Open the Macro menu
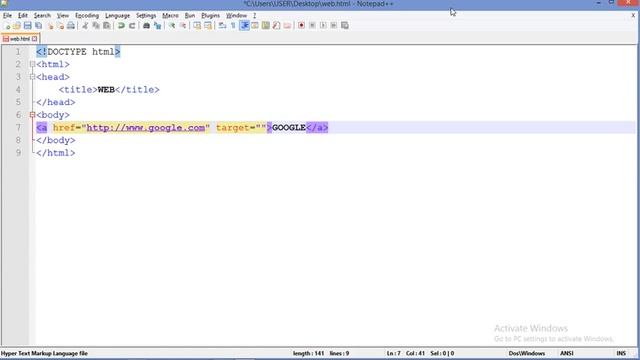The width and height of the screenshot is (640, 360). point(170,16)
